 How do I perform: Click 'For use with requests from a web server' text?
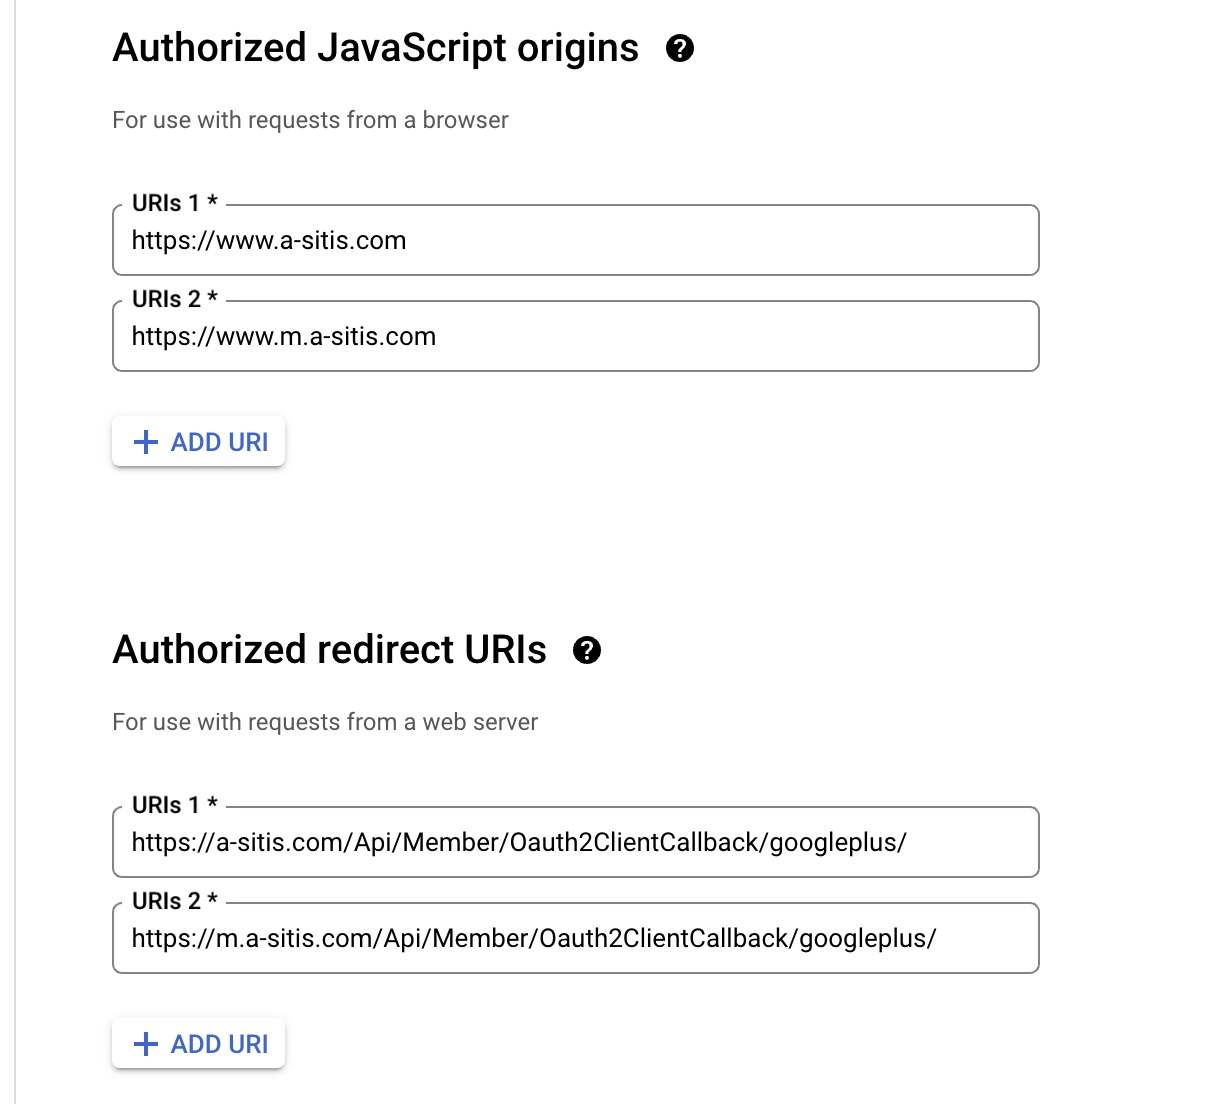[325, 722]
